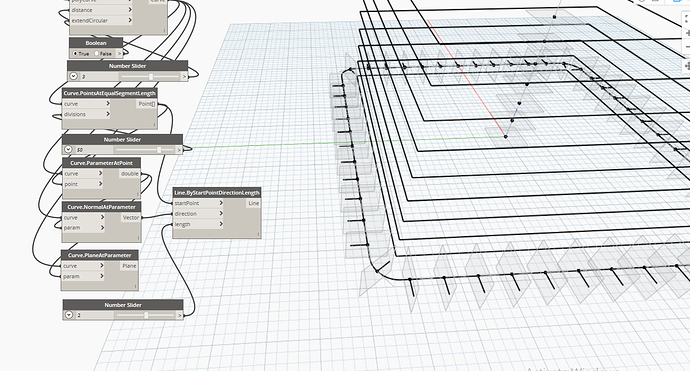The height and width of the screenshot is (371, 690).
Task: Click the direction port chevron on Line node
Action: point(221,213)
